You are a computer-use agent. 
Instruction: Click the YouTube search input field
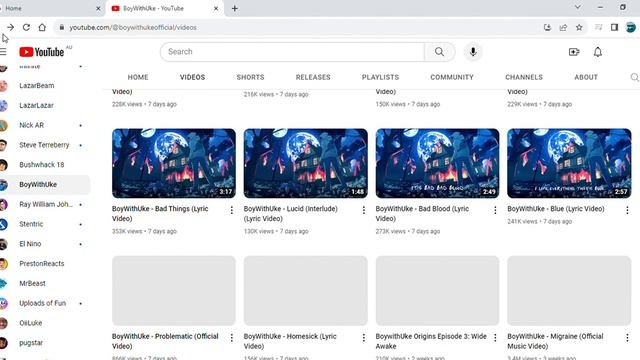(292, 52)
